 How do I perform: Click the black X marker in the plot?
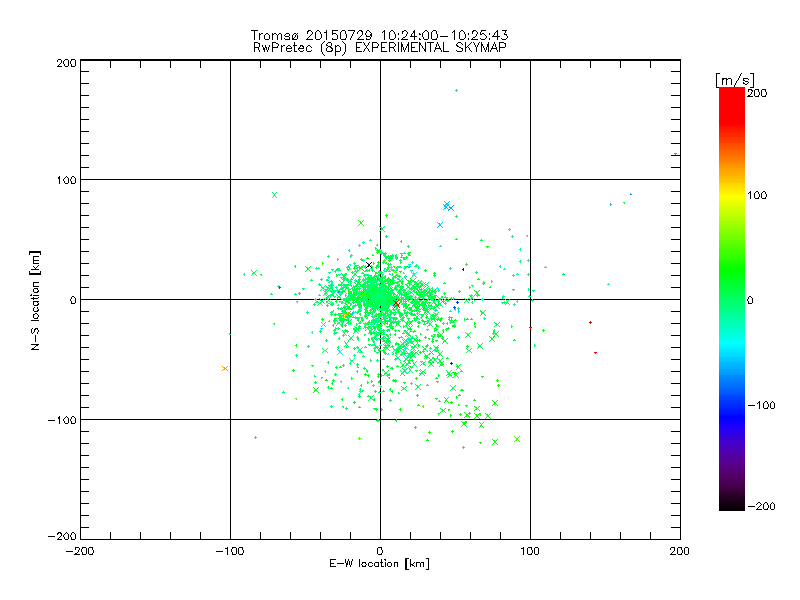369,265
